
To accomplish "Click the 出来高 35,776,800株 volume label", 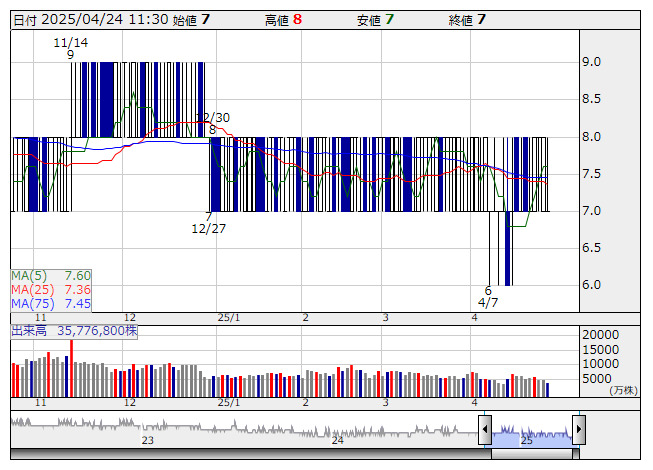I will point(74,331).
